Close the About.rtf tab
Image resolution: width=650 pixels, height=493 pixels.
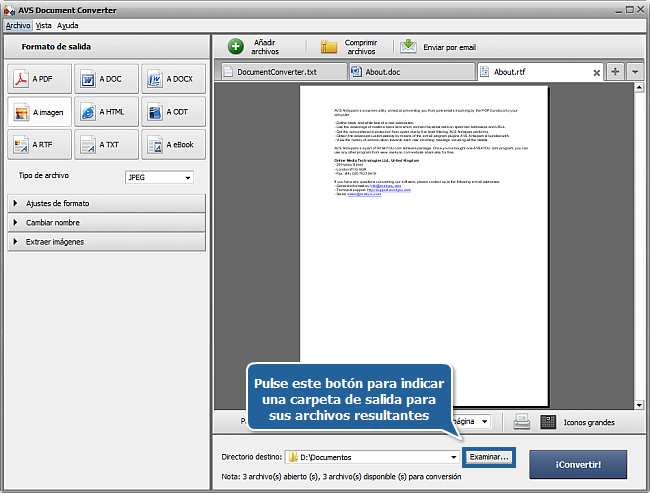(x=597, y=73)
